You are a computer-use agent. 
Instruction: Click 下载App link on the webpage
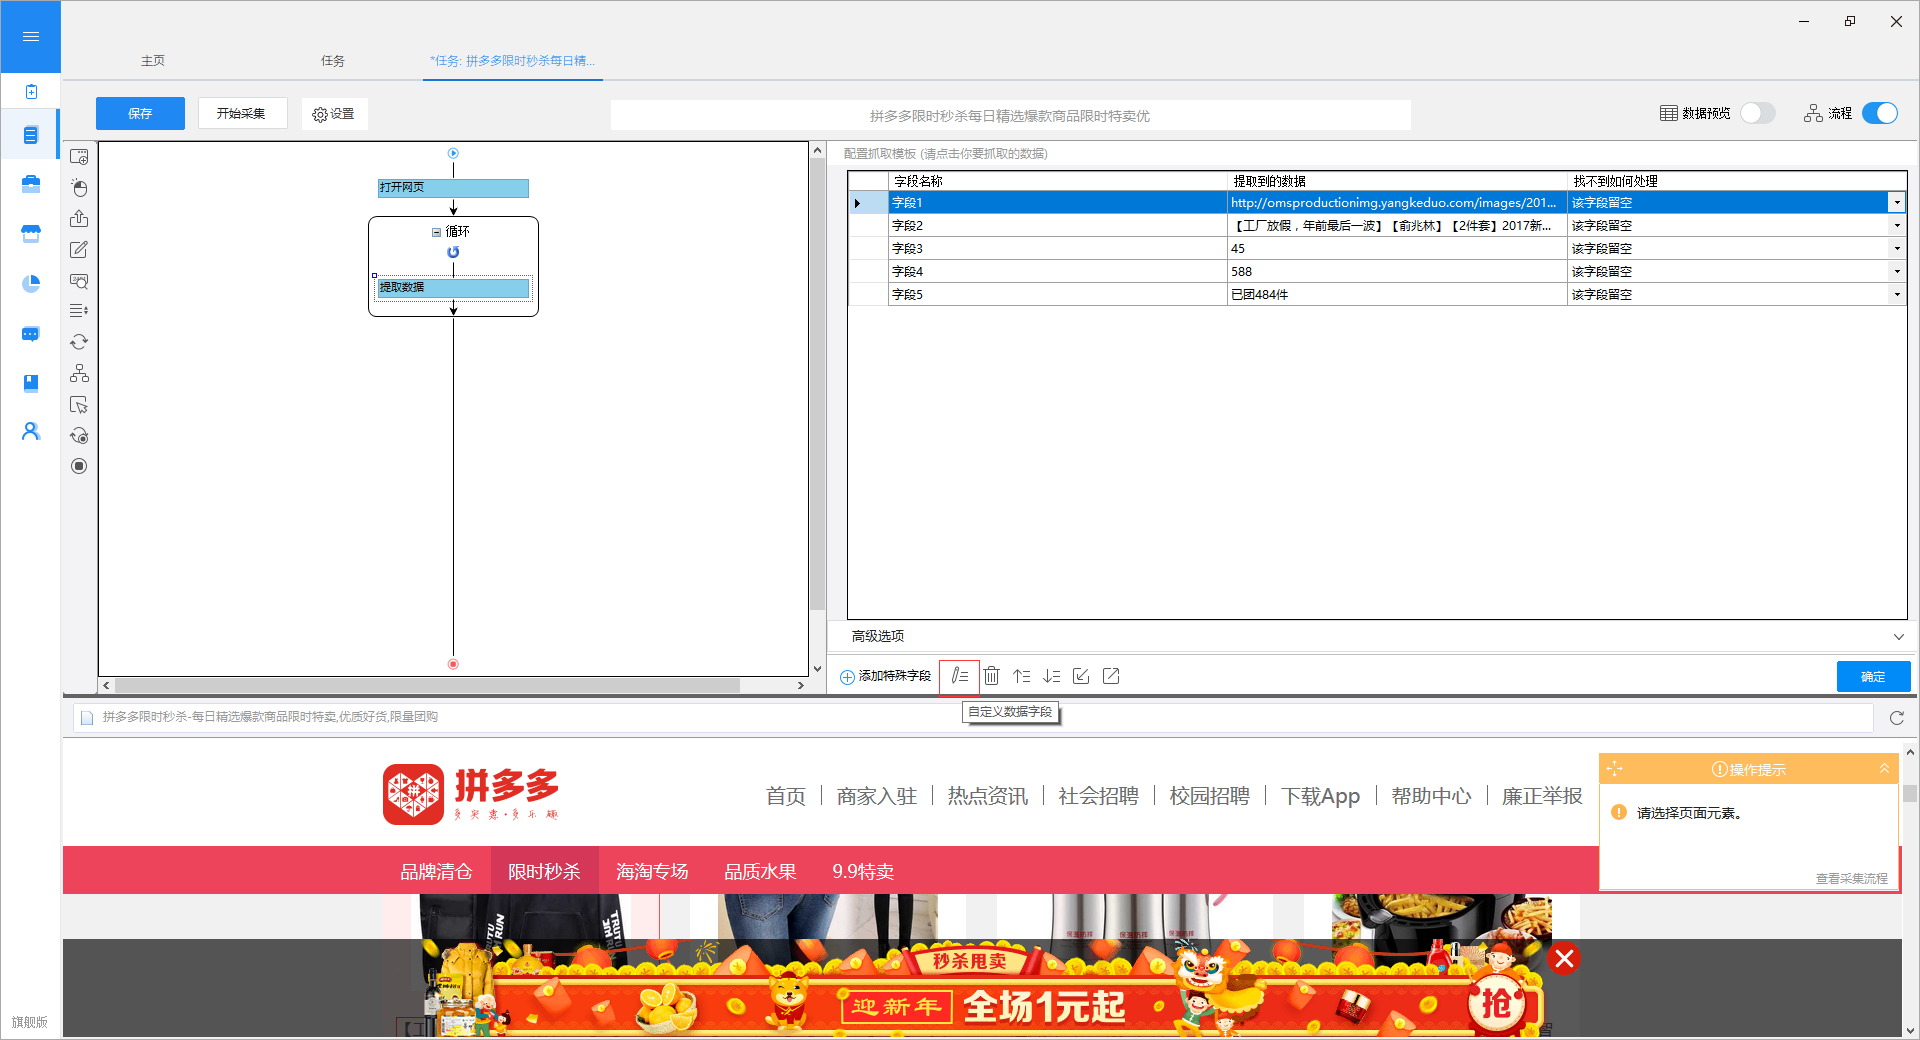[1320, 796]
